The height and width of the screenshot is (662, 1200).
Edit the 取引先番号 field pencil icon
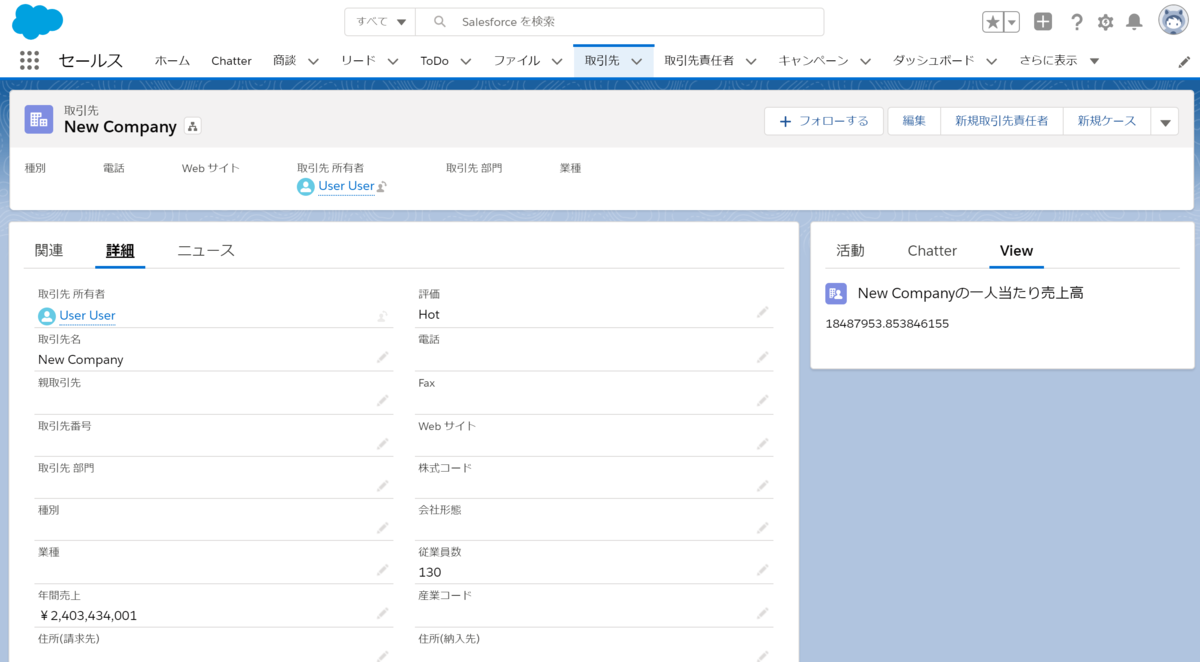382,443
